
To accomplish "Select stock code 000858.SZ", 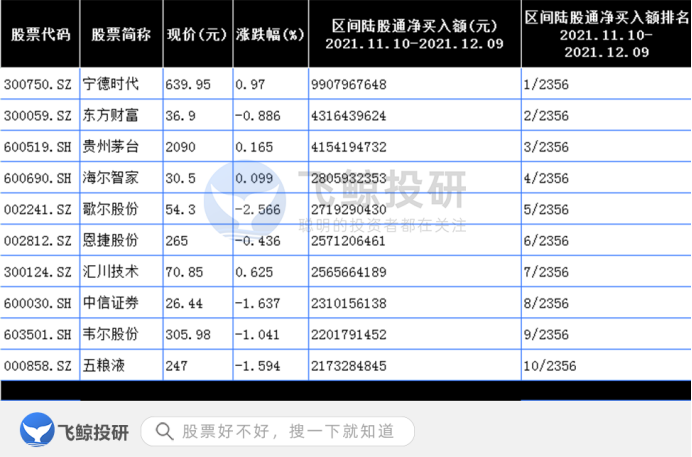I will tap(38, 366).
